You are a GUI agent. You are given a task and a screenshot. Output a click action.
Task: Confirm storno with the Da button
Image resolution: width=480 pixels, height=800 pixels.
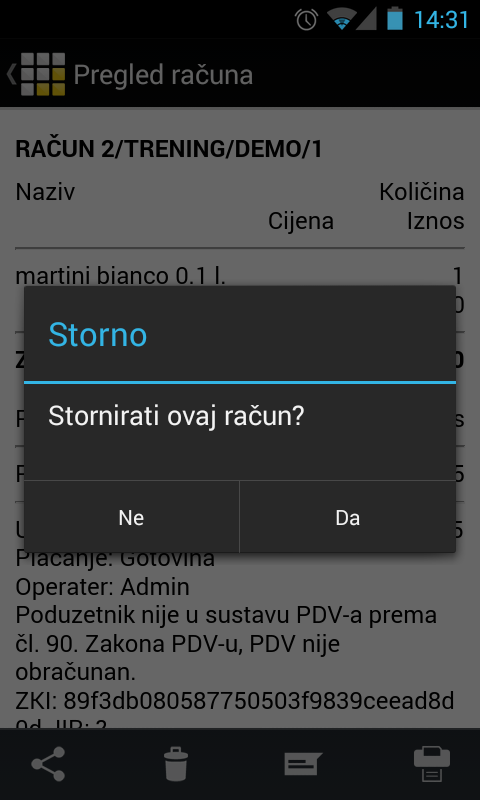(347, 517)
